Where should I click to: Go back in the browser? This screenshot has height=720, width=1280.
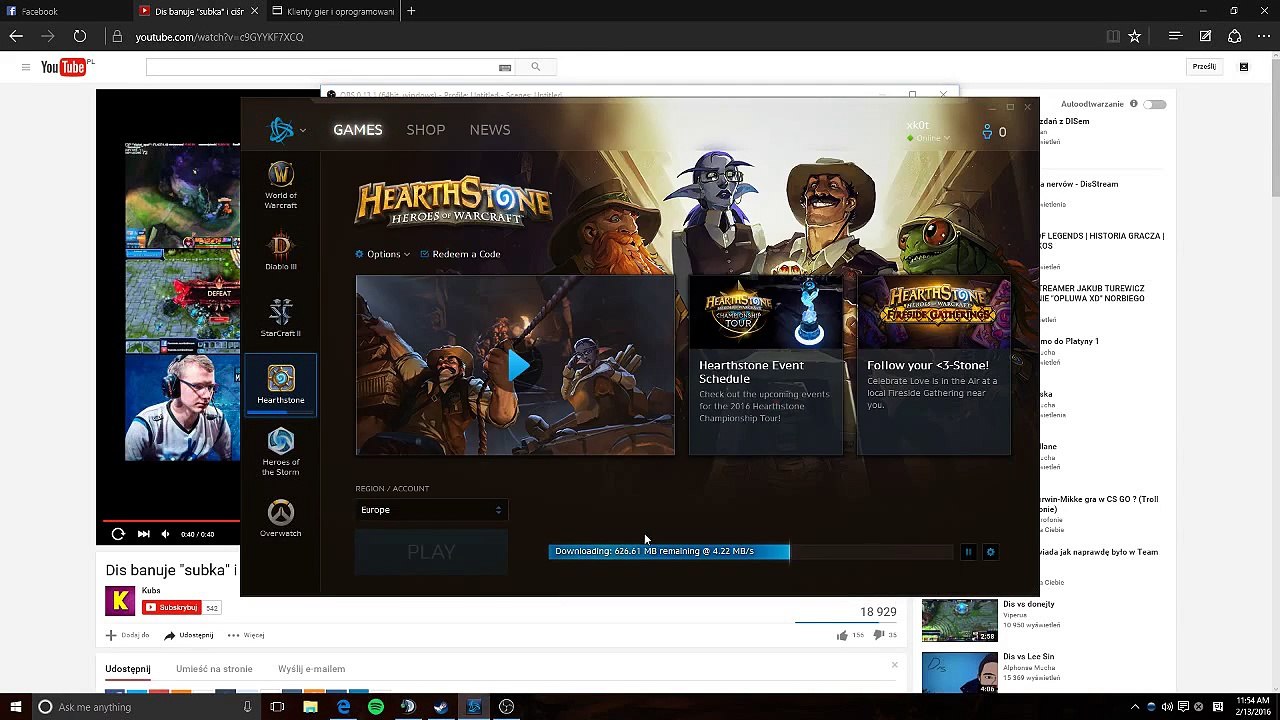pyautogui.click(x=16, y=36)
